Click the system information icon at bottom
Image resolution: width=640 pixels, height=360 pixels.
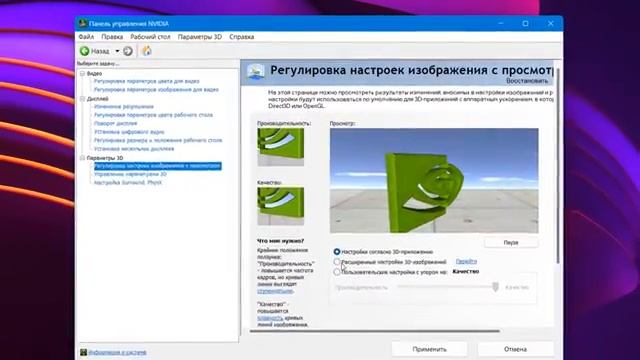tap(83, 352)
